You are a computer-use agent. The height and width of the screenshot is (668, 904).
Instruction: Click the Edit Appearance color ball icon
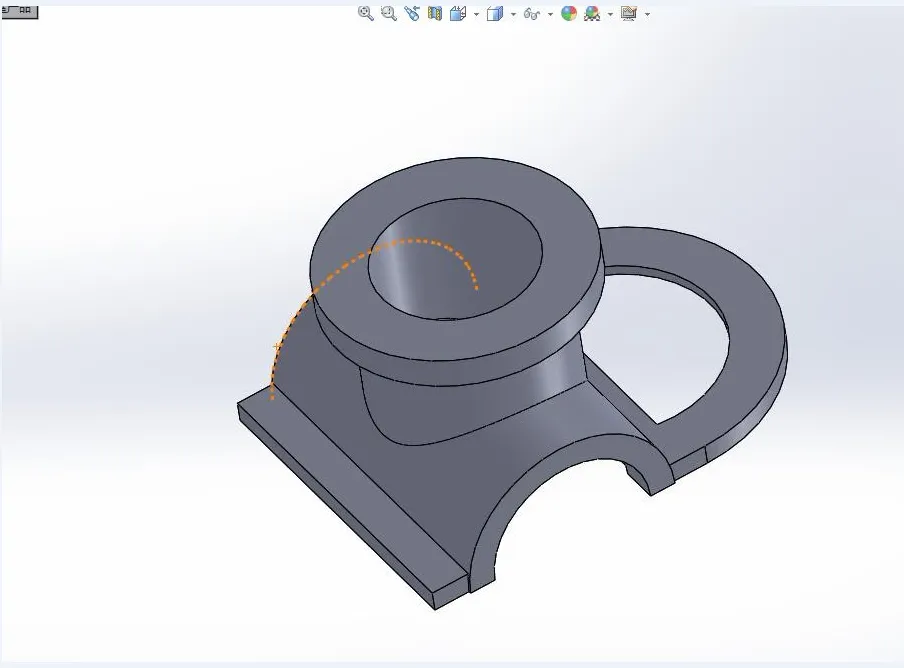coord(569,13)
